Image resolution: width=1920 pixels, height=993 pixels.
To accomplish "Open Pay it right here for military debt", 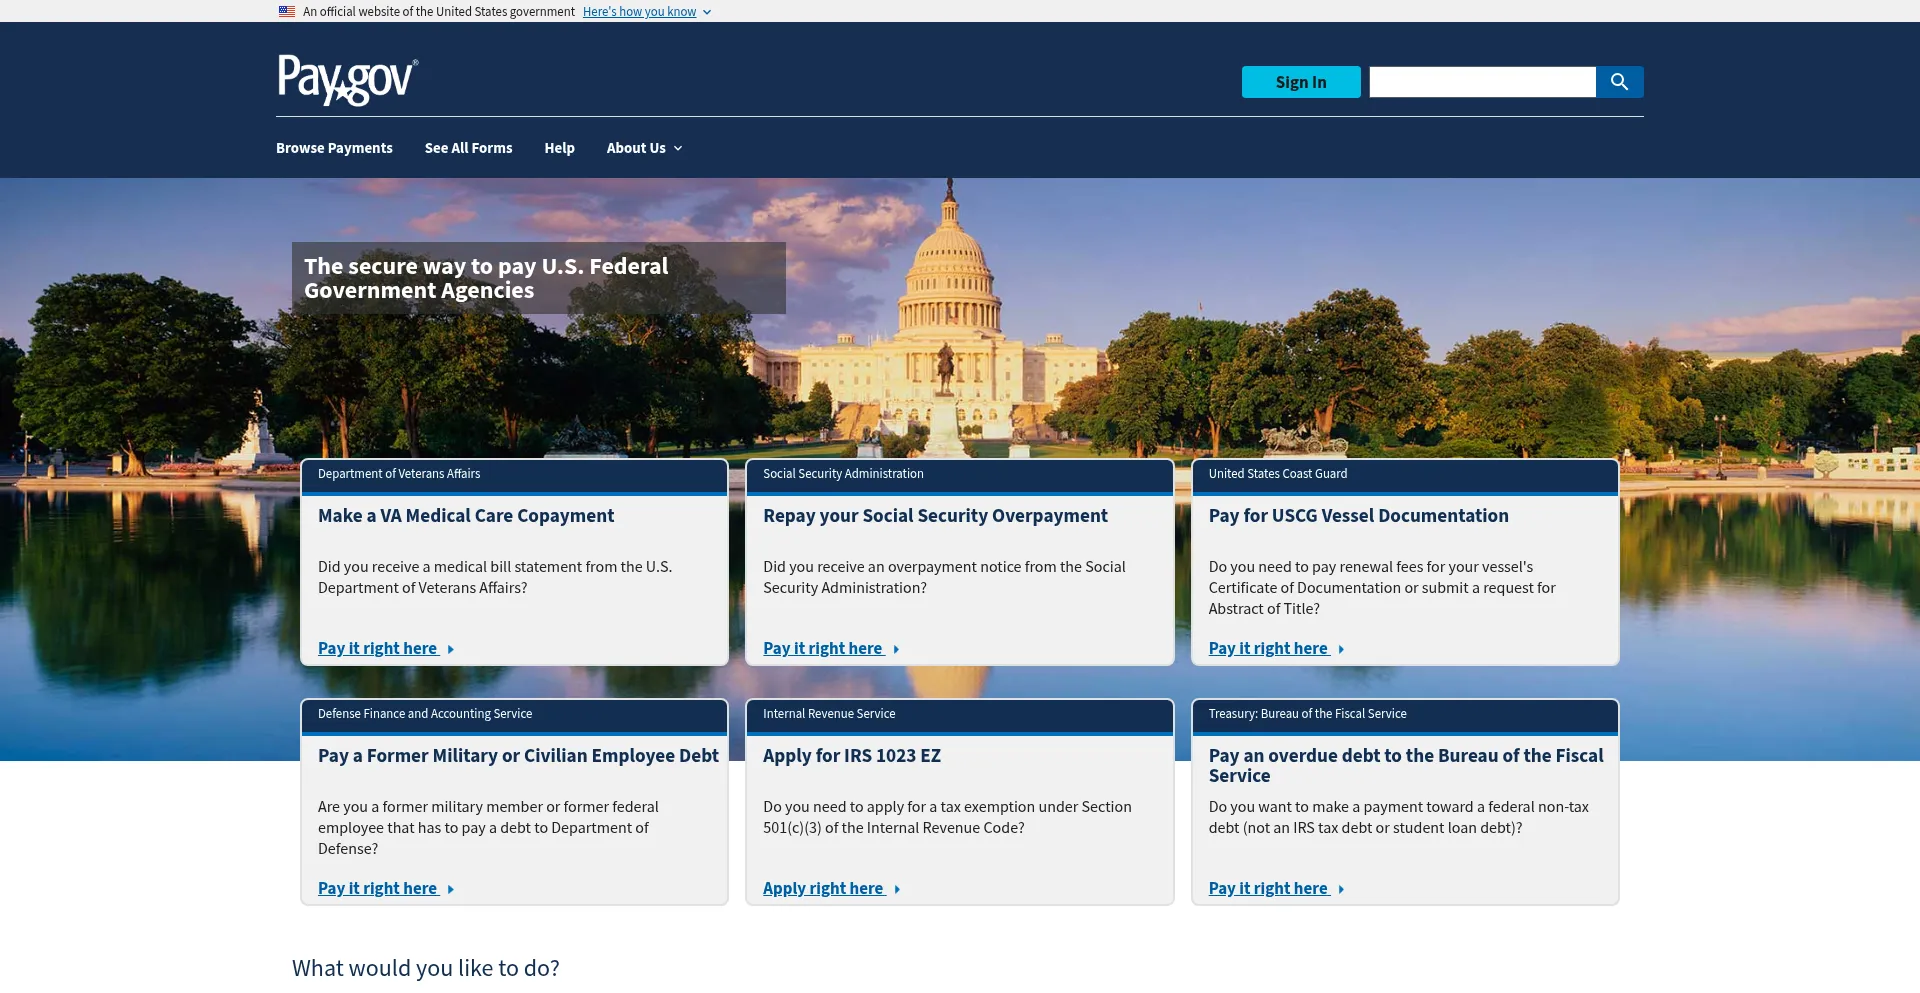I will point(378,889).
